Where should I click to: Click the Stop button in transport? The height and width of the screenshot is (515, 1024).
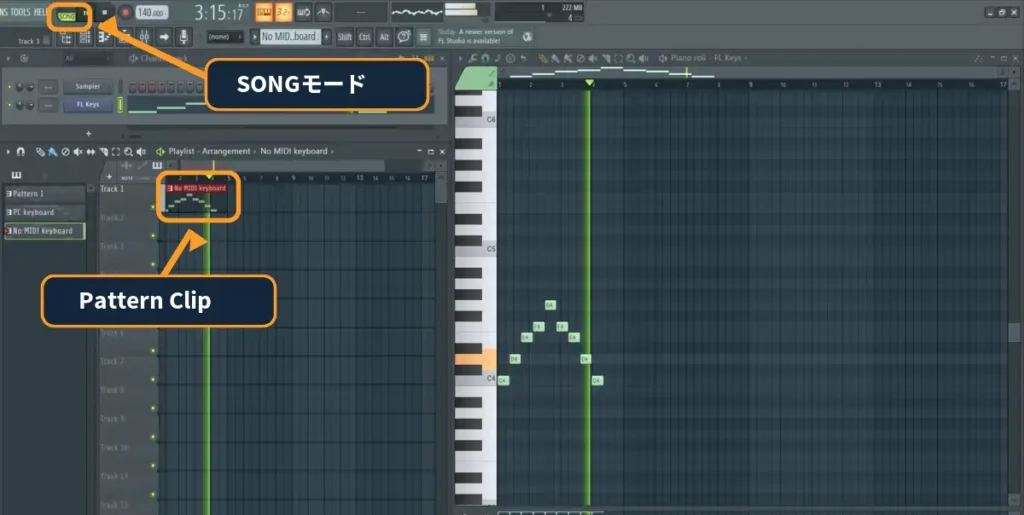tap(104, 12)
